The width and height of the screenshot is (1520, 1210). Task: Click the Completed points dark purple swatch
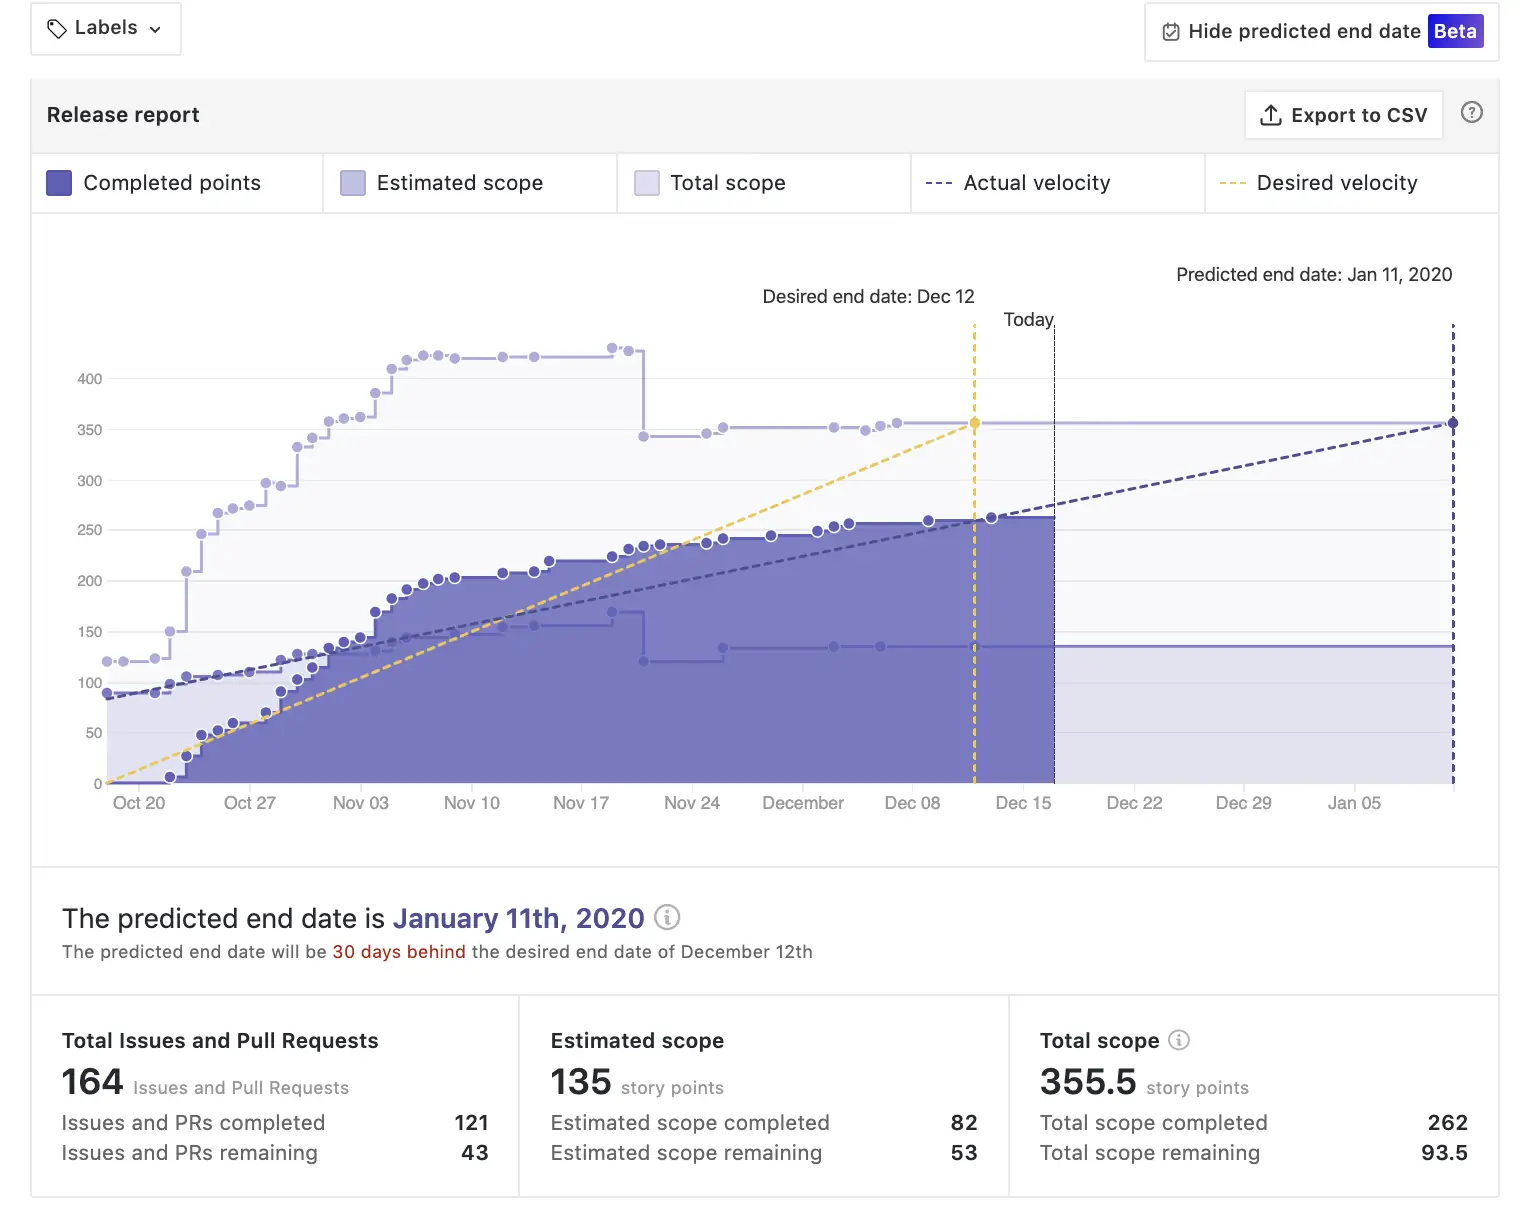click(59, 183)
